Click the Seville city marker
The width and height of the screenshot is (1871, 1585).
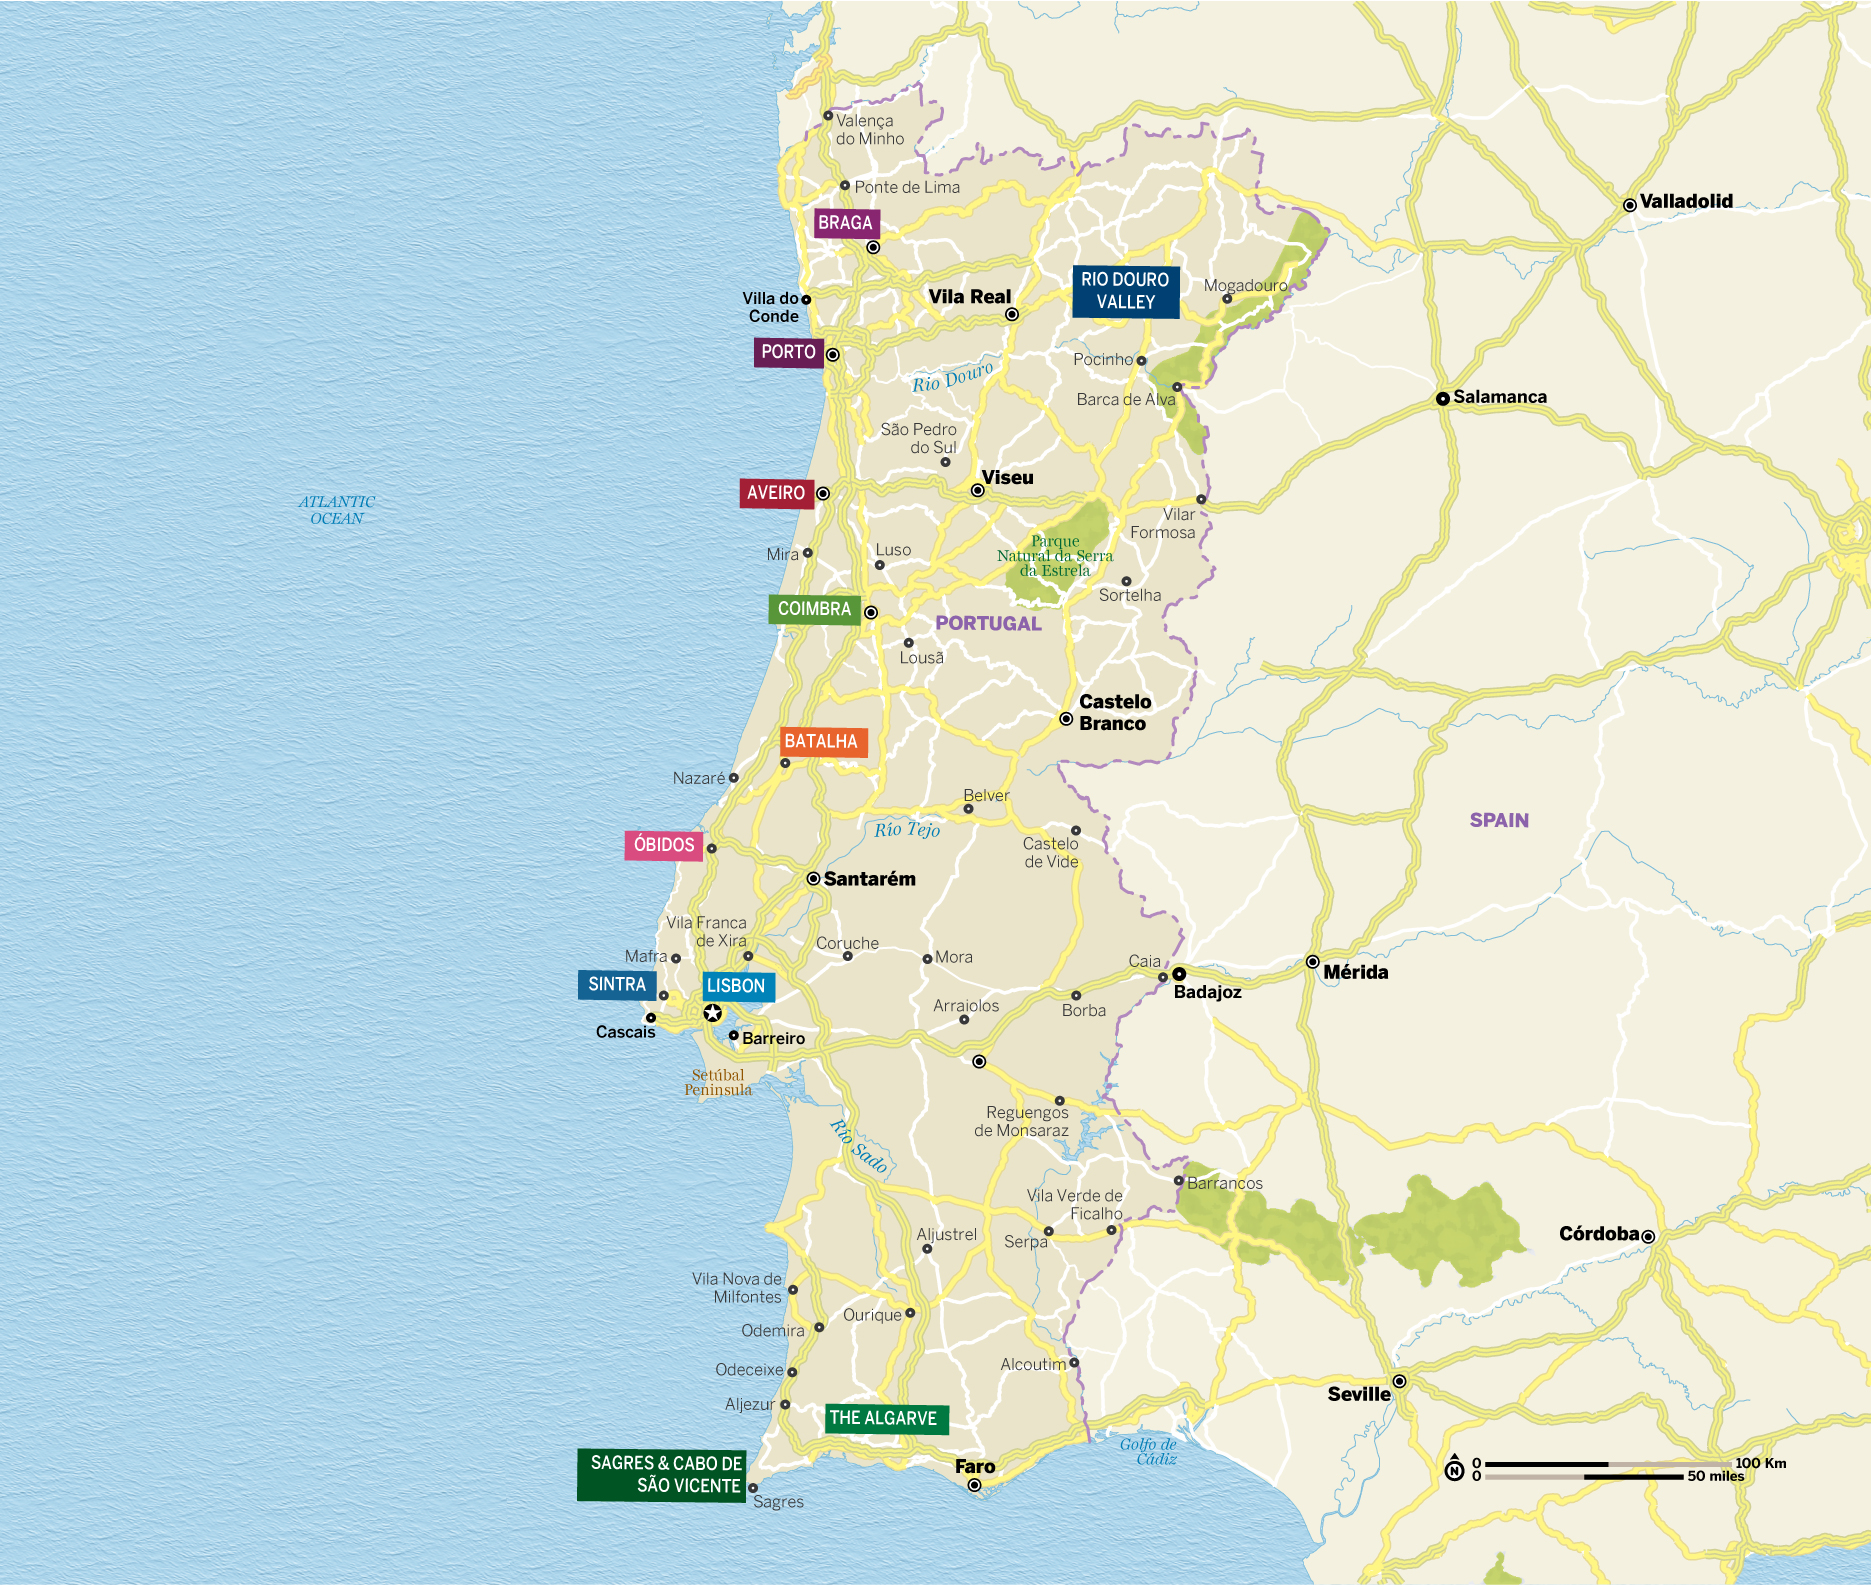tap(1400, 1381)
